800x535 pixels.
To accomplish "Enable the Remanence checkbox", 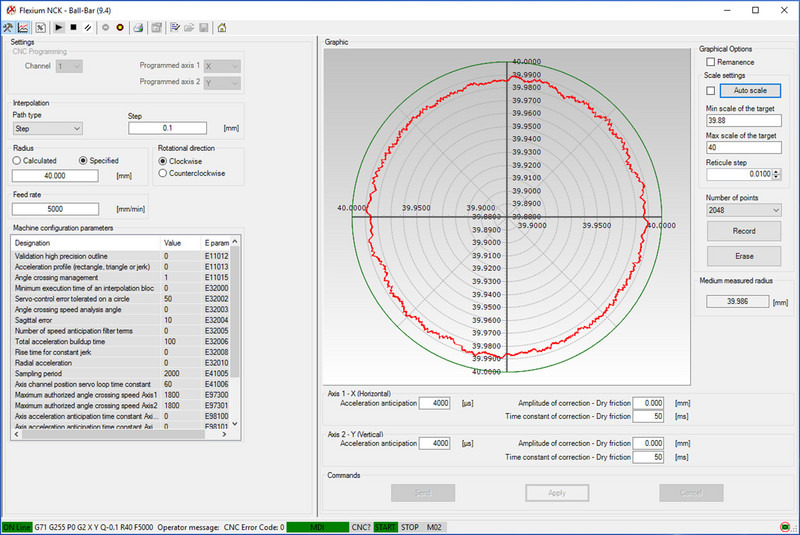I will pos(710,62).
